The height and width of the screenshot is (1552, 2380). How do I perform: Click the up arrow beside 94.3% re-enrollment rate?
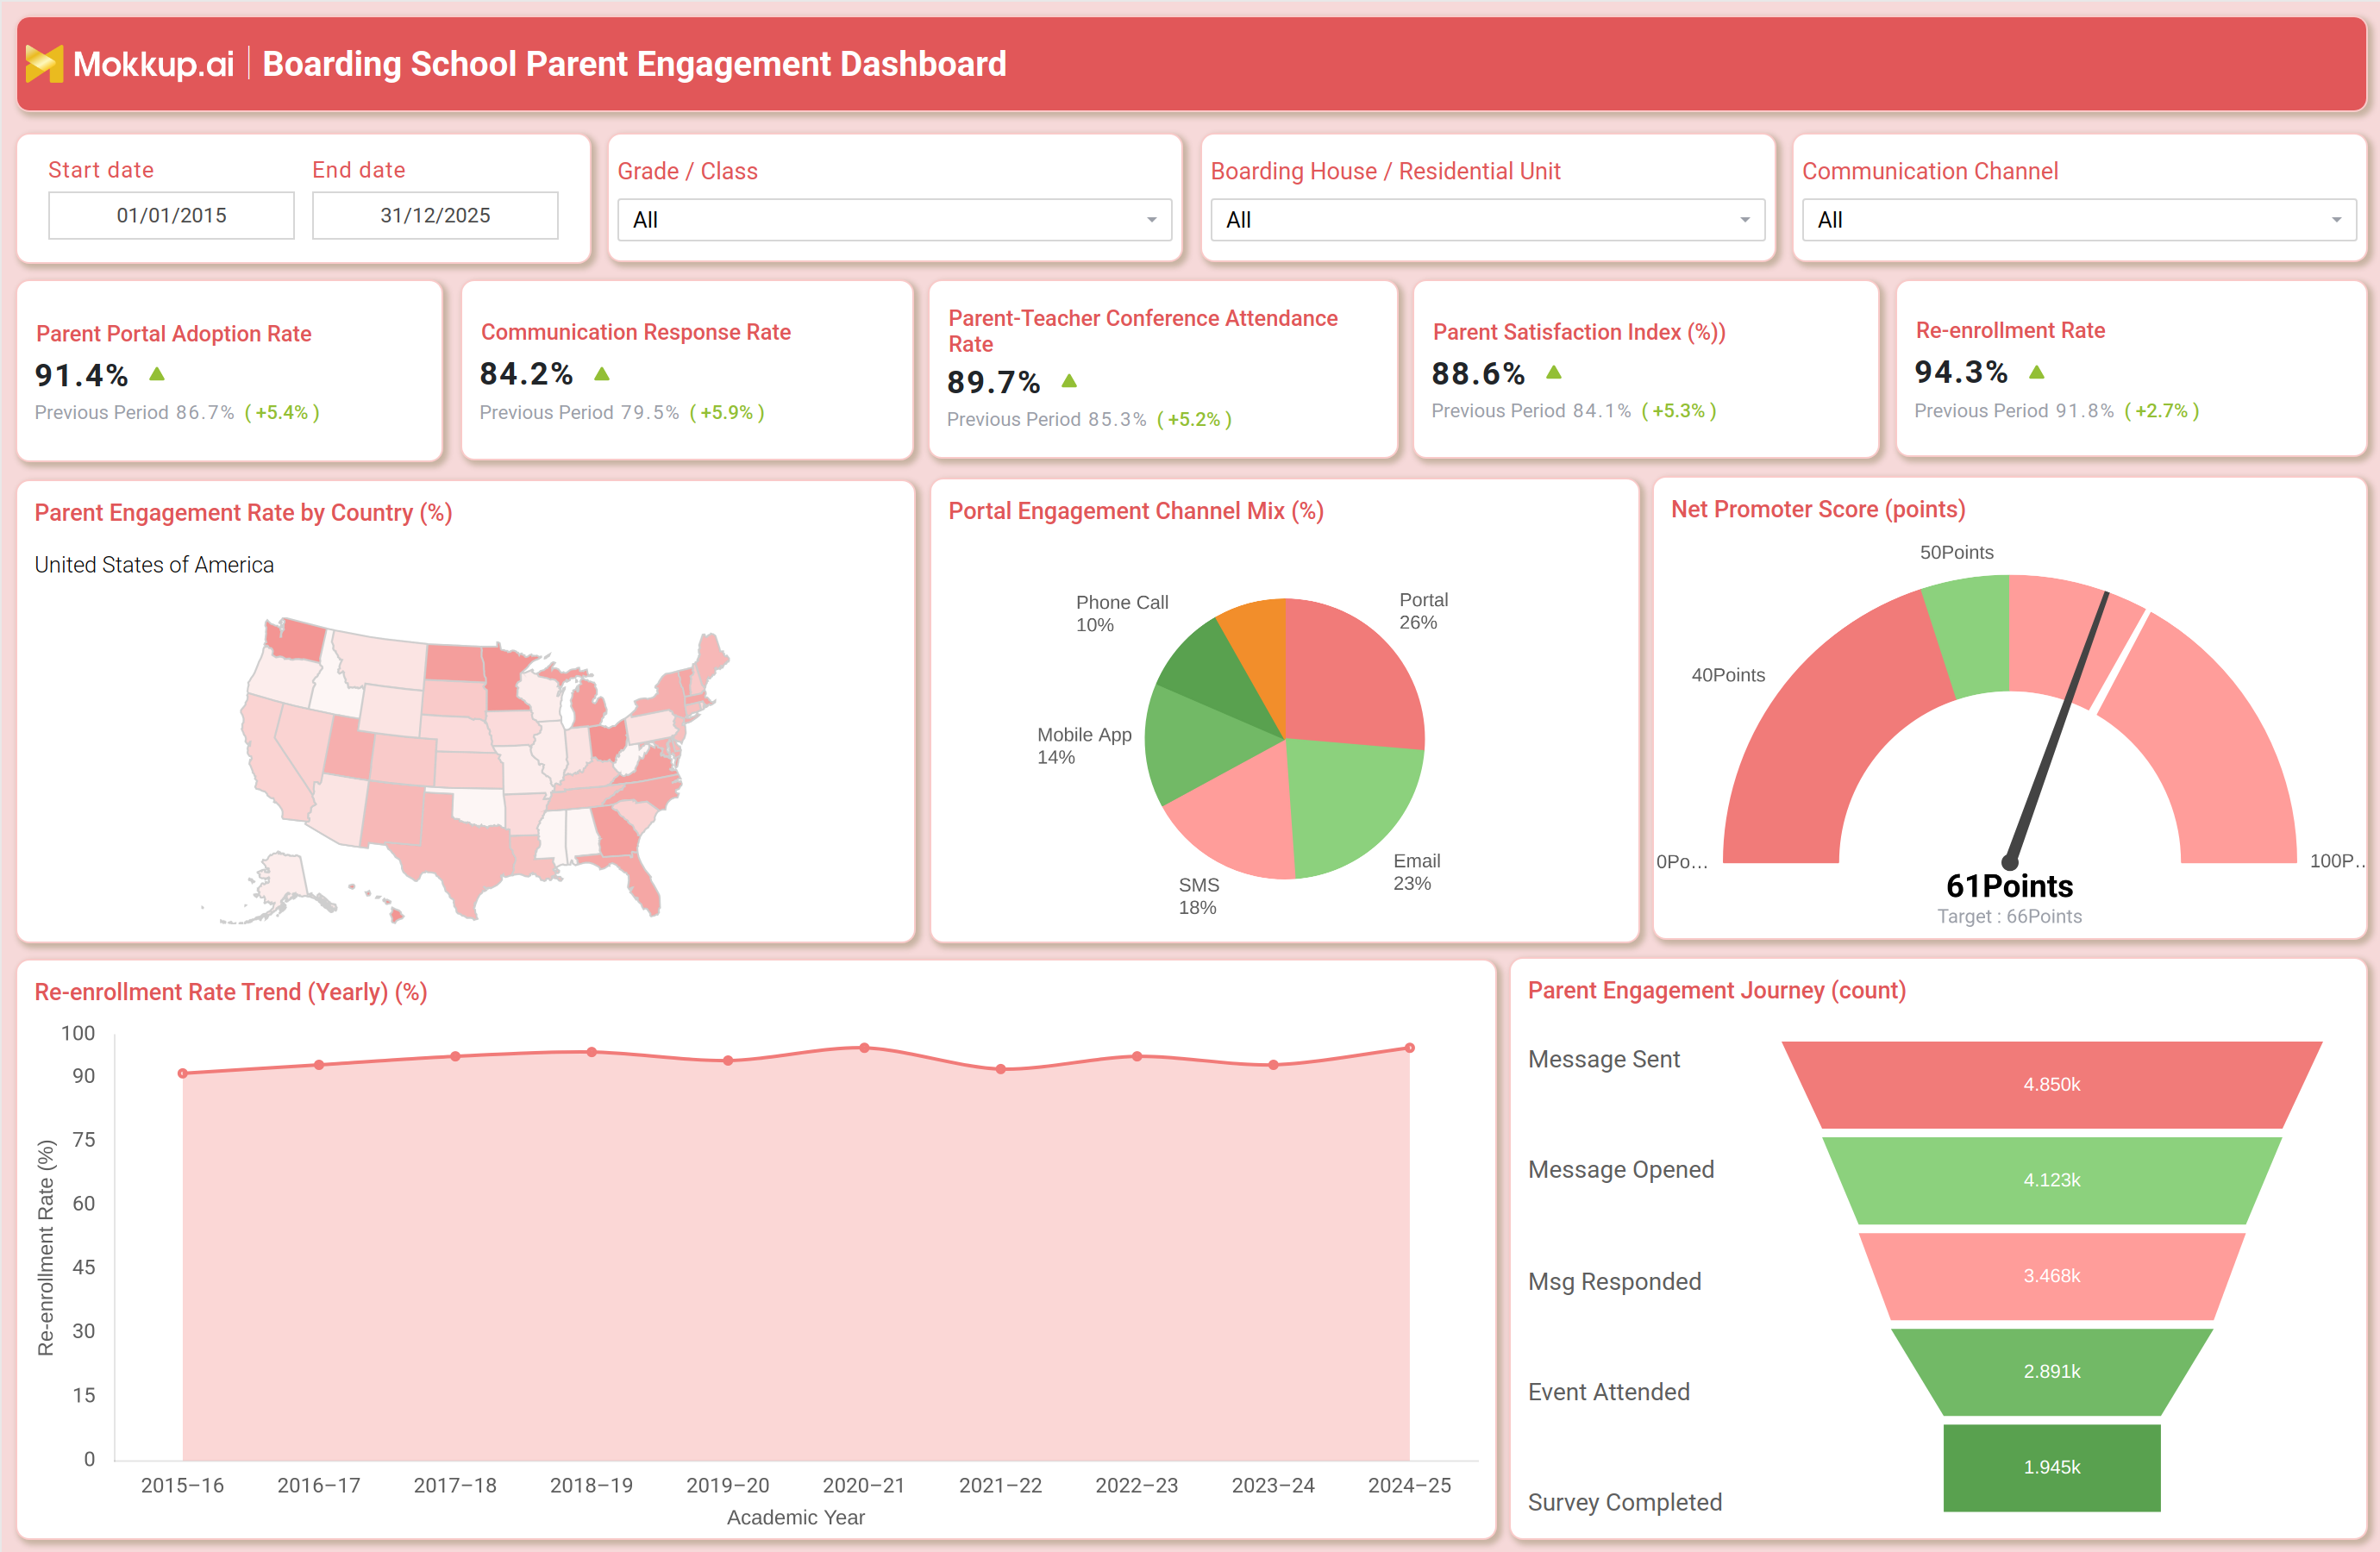[2037, 372]
